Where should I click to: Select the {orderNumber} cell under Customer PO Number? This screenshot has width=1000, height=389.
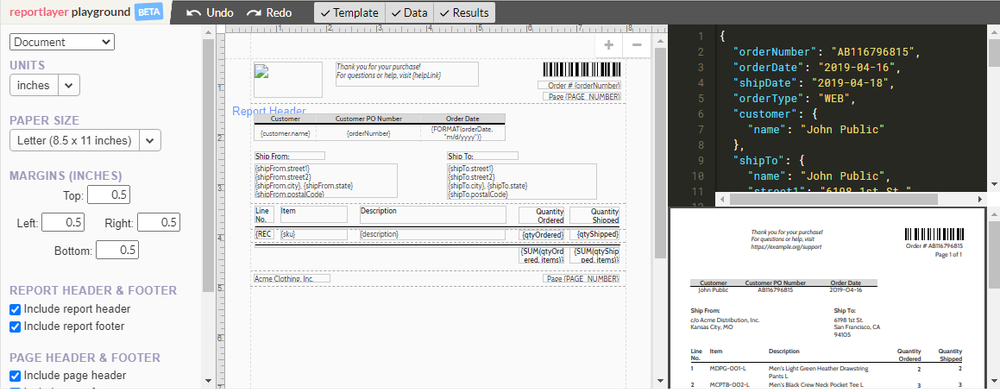369,133
